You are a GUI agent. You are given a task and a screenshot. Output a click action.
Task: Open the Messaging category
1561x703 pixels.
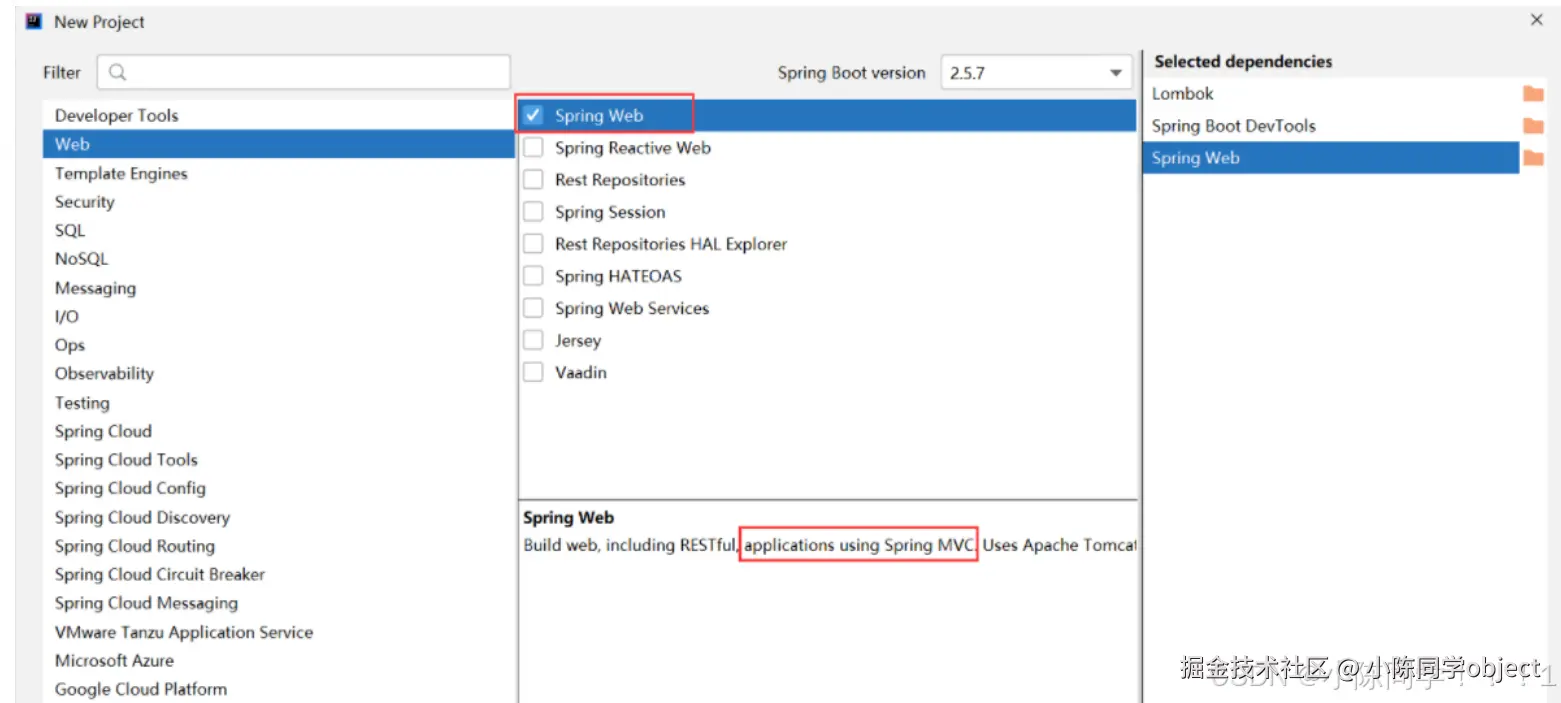tap(278, 288)
